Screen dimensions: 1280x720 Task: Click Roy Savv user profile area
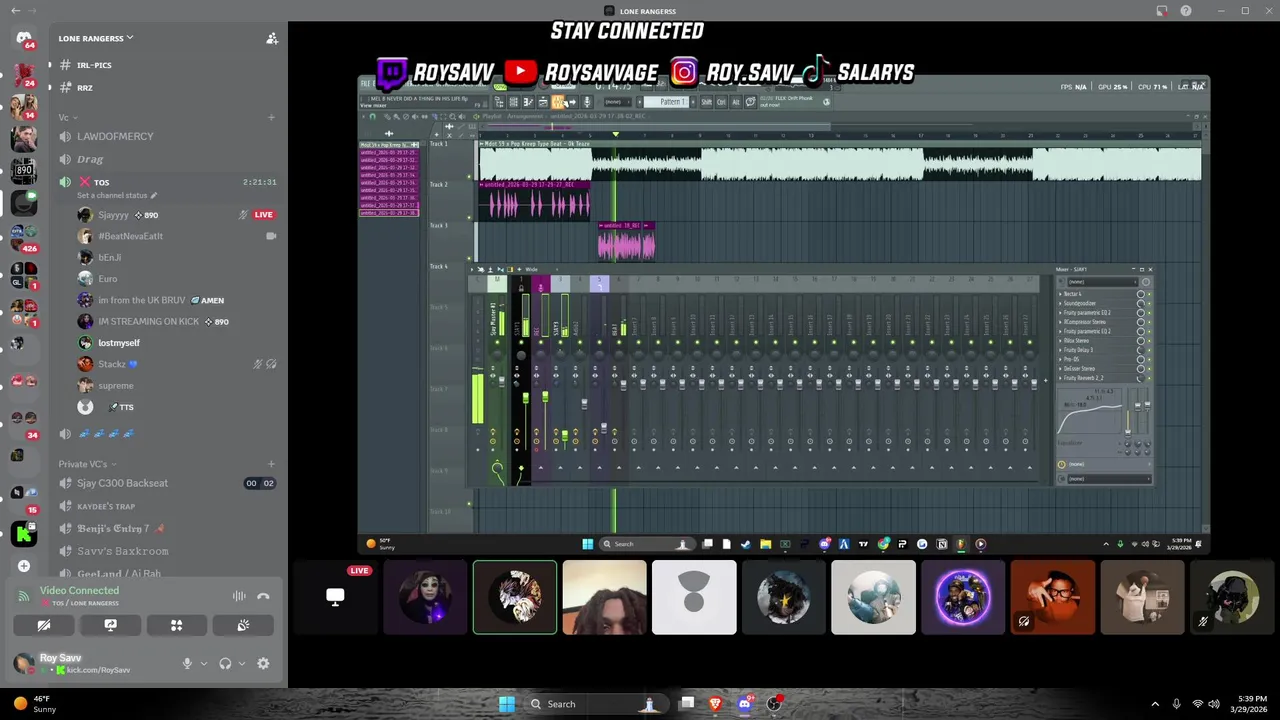coord(72,663)
